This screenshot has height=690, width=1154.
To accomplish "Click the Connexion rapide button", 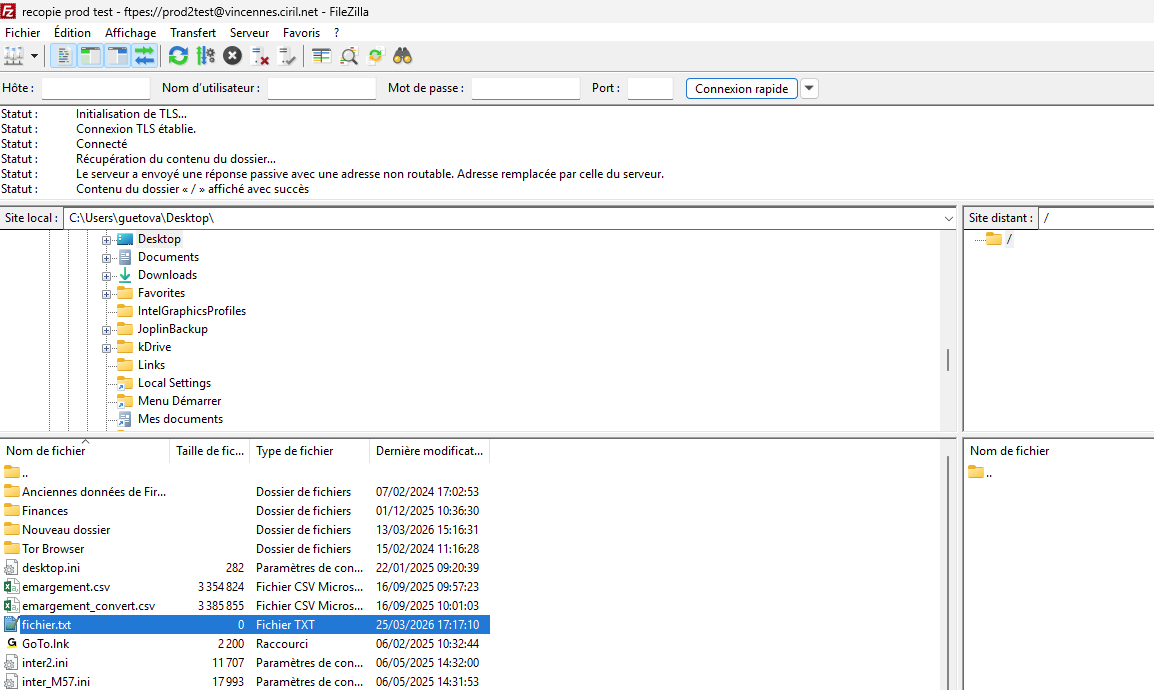I will 741,89.
